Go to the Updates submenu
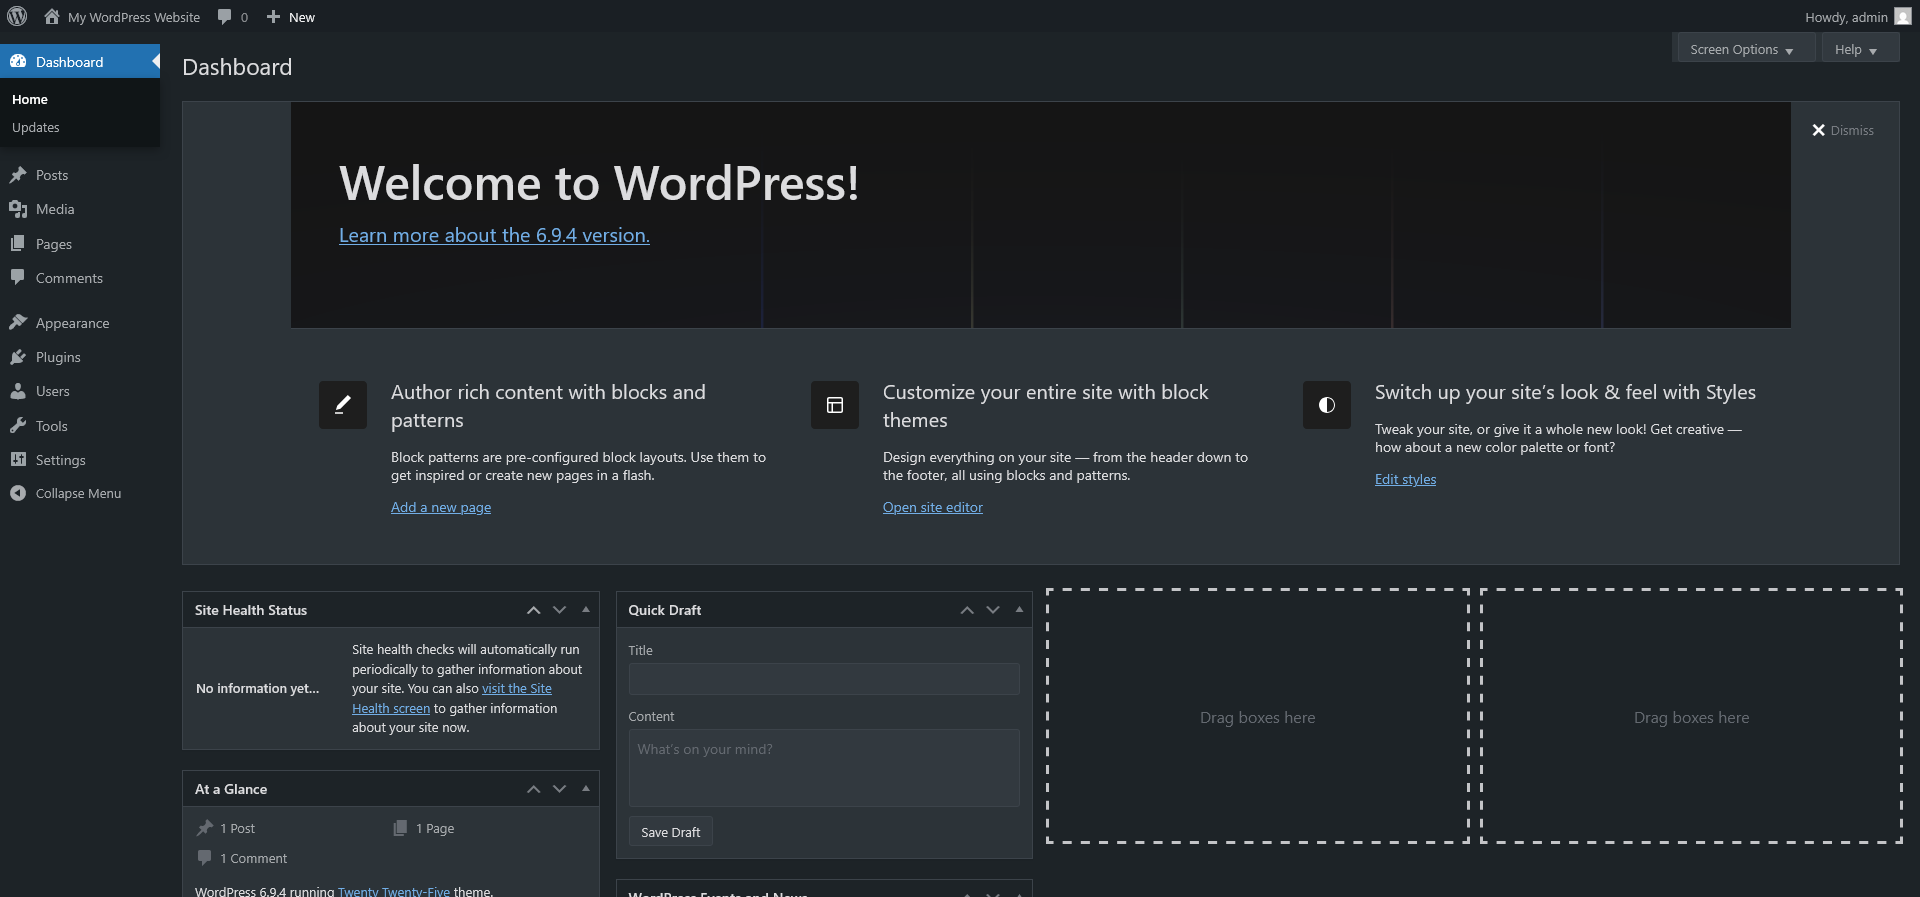 point(36,128)
